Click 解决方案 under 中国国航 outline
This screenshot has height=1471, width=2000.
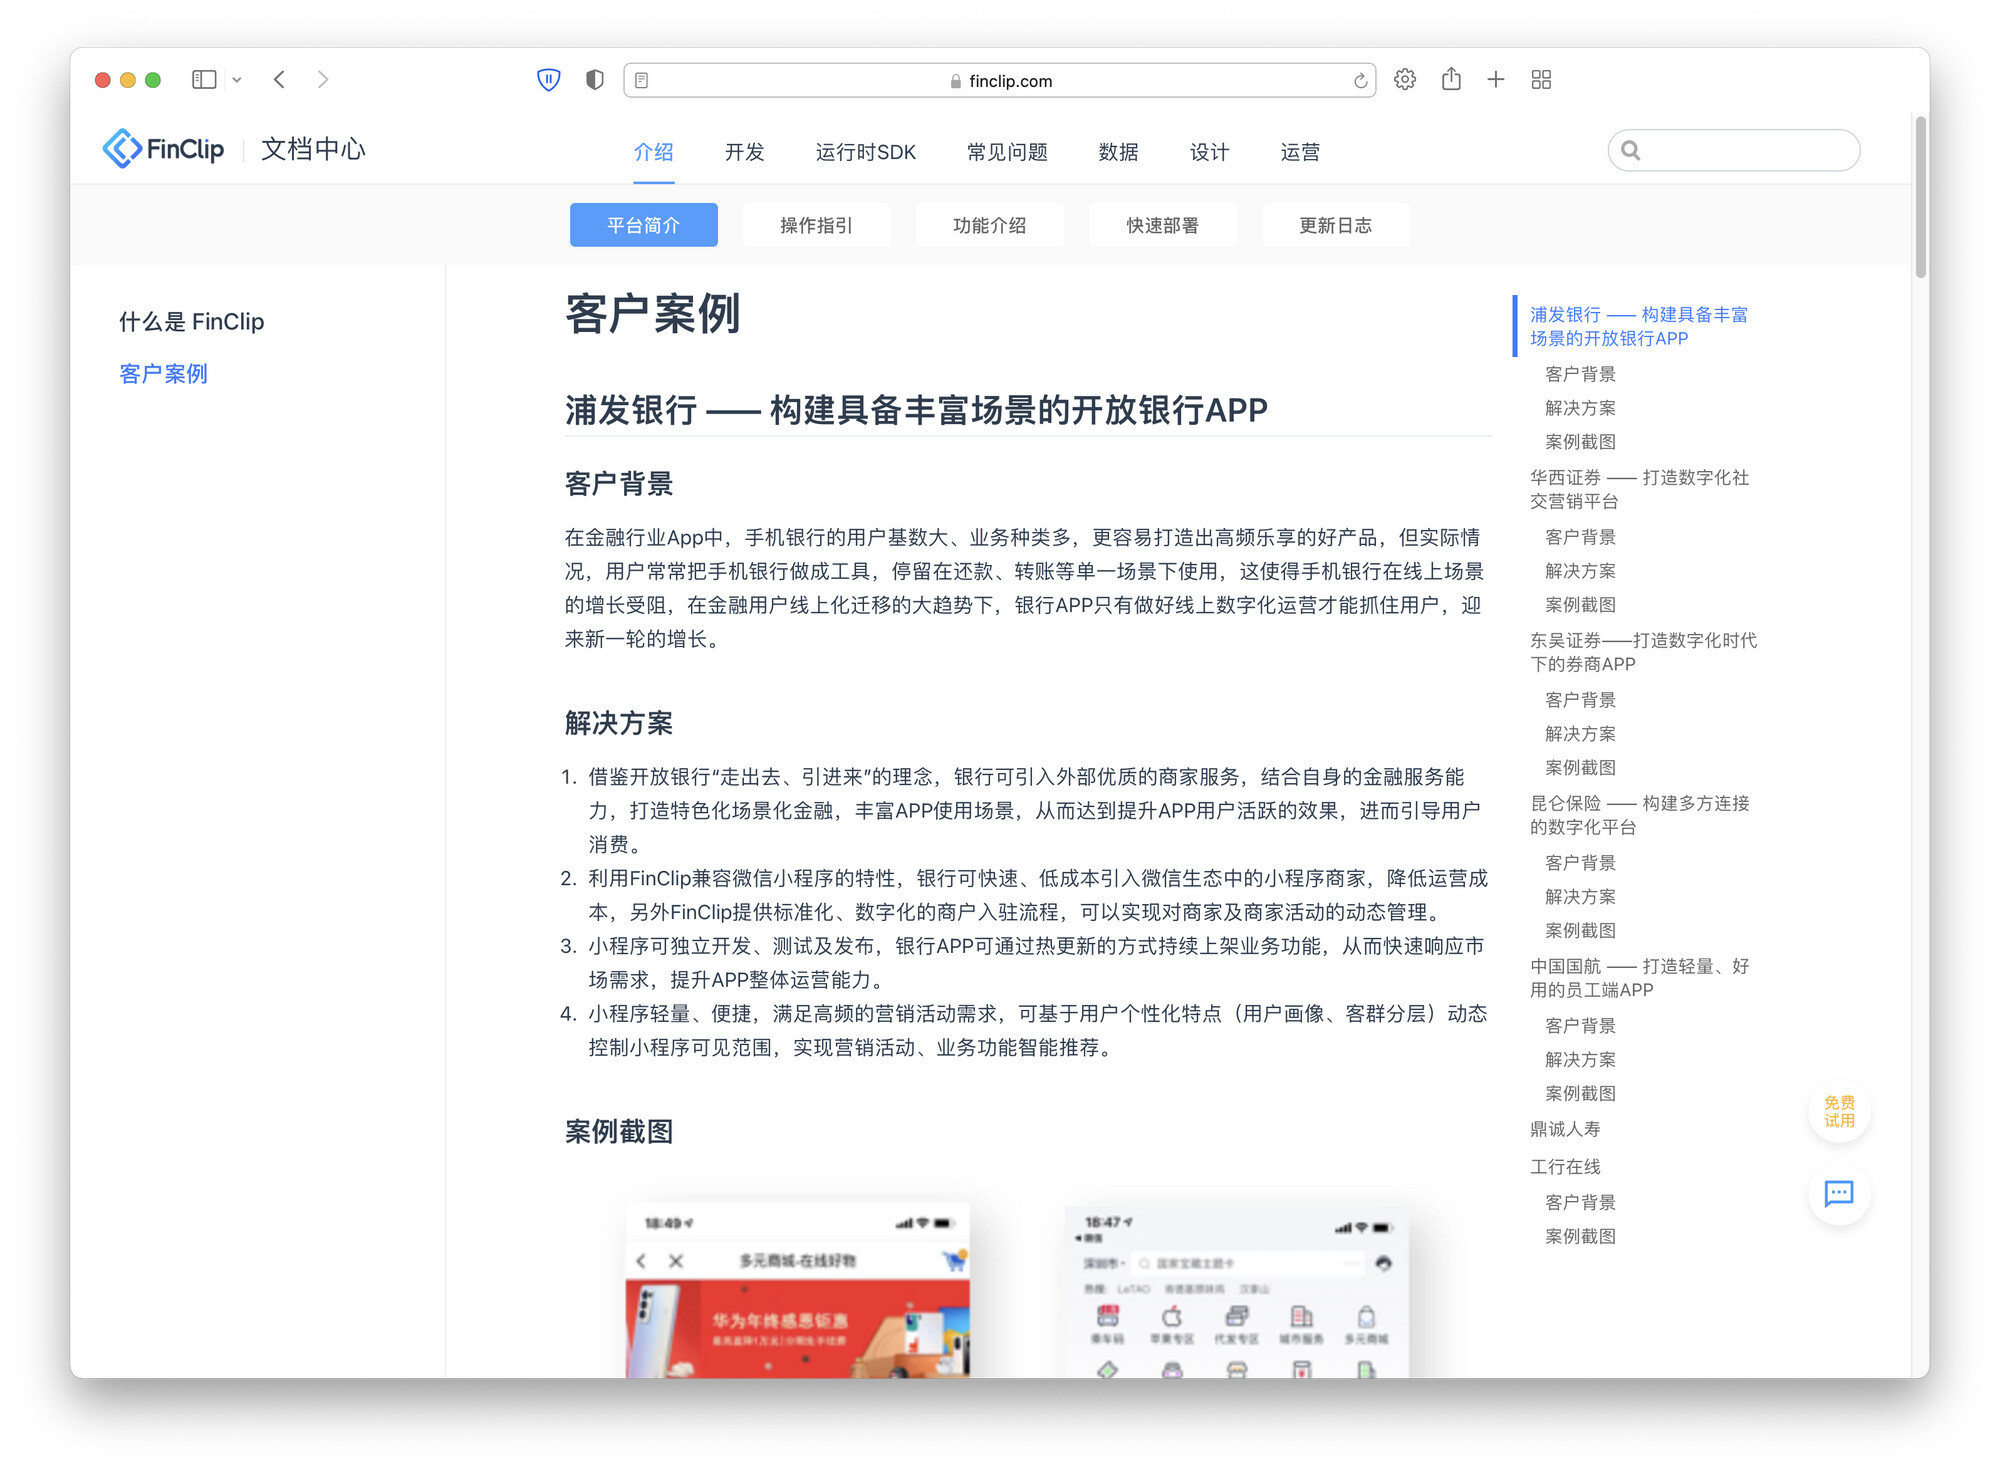coord(1580,1060)
